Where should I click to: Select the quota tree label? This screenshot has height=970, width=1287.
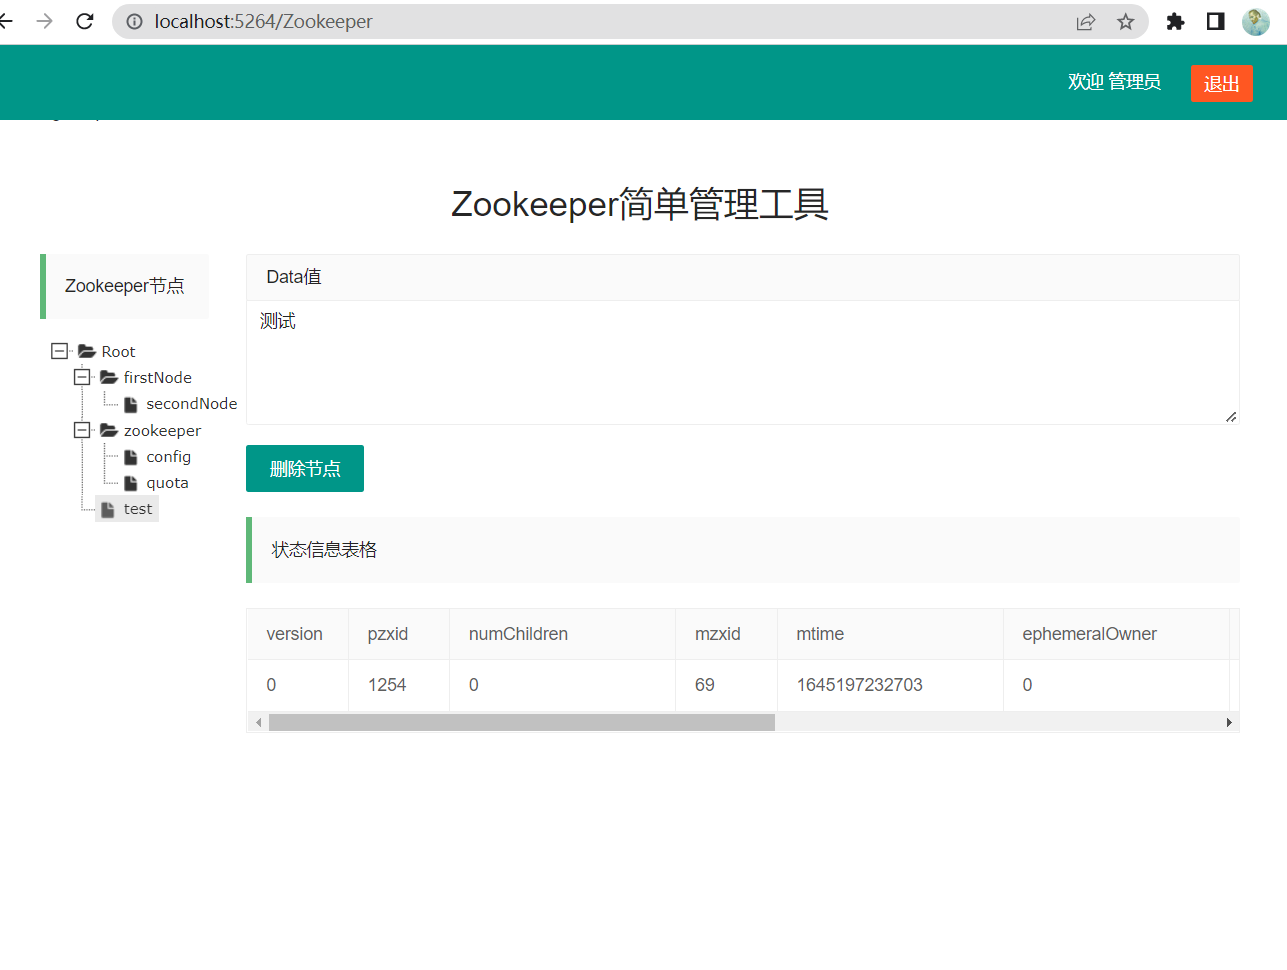(167, 483)
